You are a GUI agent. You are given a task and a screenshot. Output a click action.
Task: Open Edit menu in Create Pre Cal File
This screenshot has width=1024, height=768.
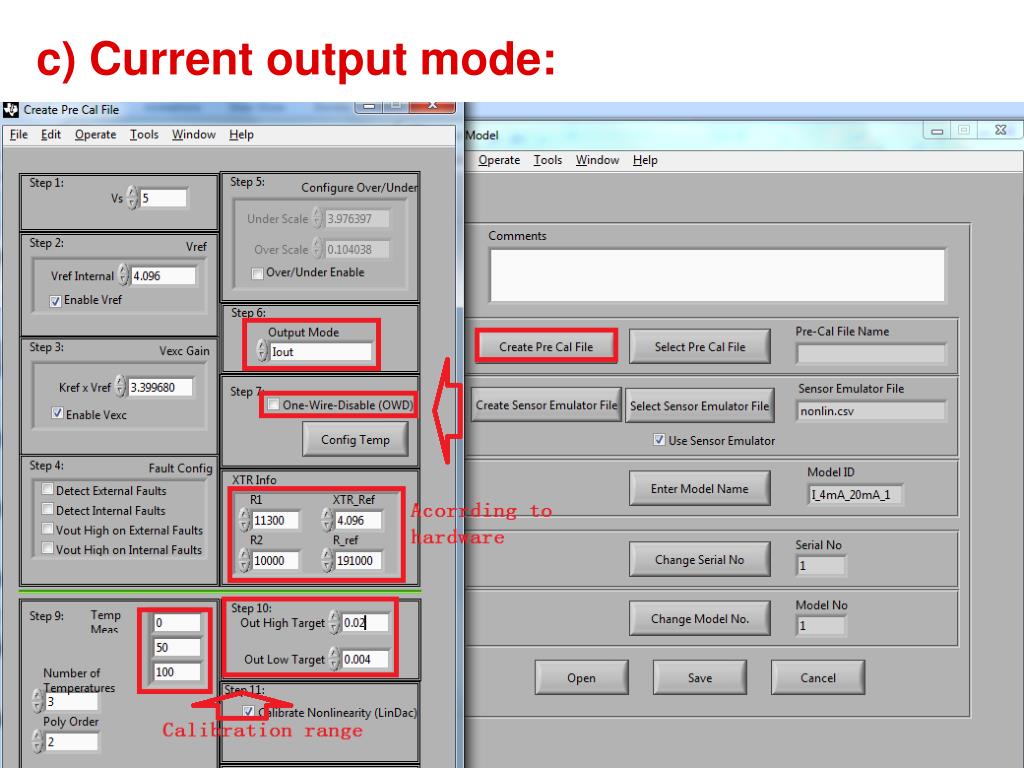click(x=51, y=135)
